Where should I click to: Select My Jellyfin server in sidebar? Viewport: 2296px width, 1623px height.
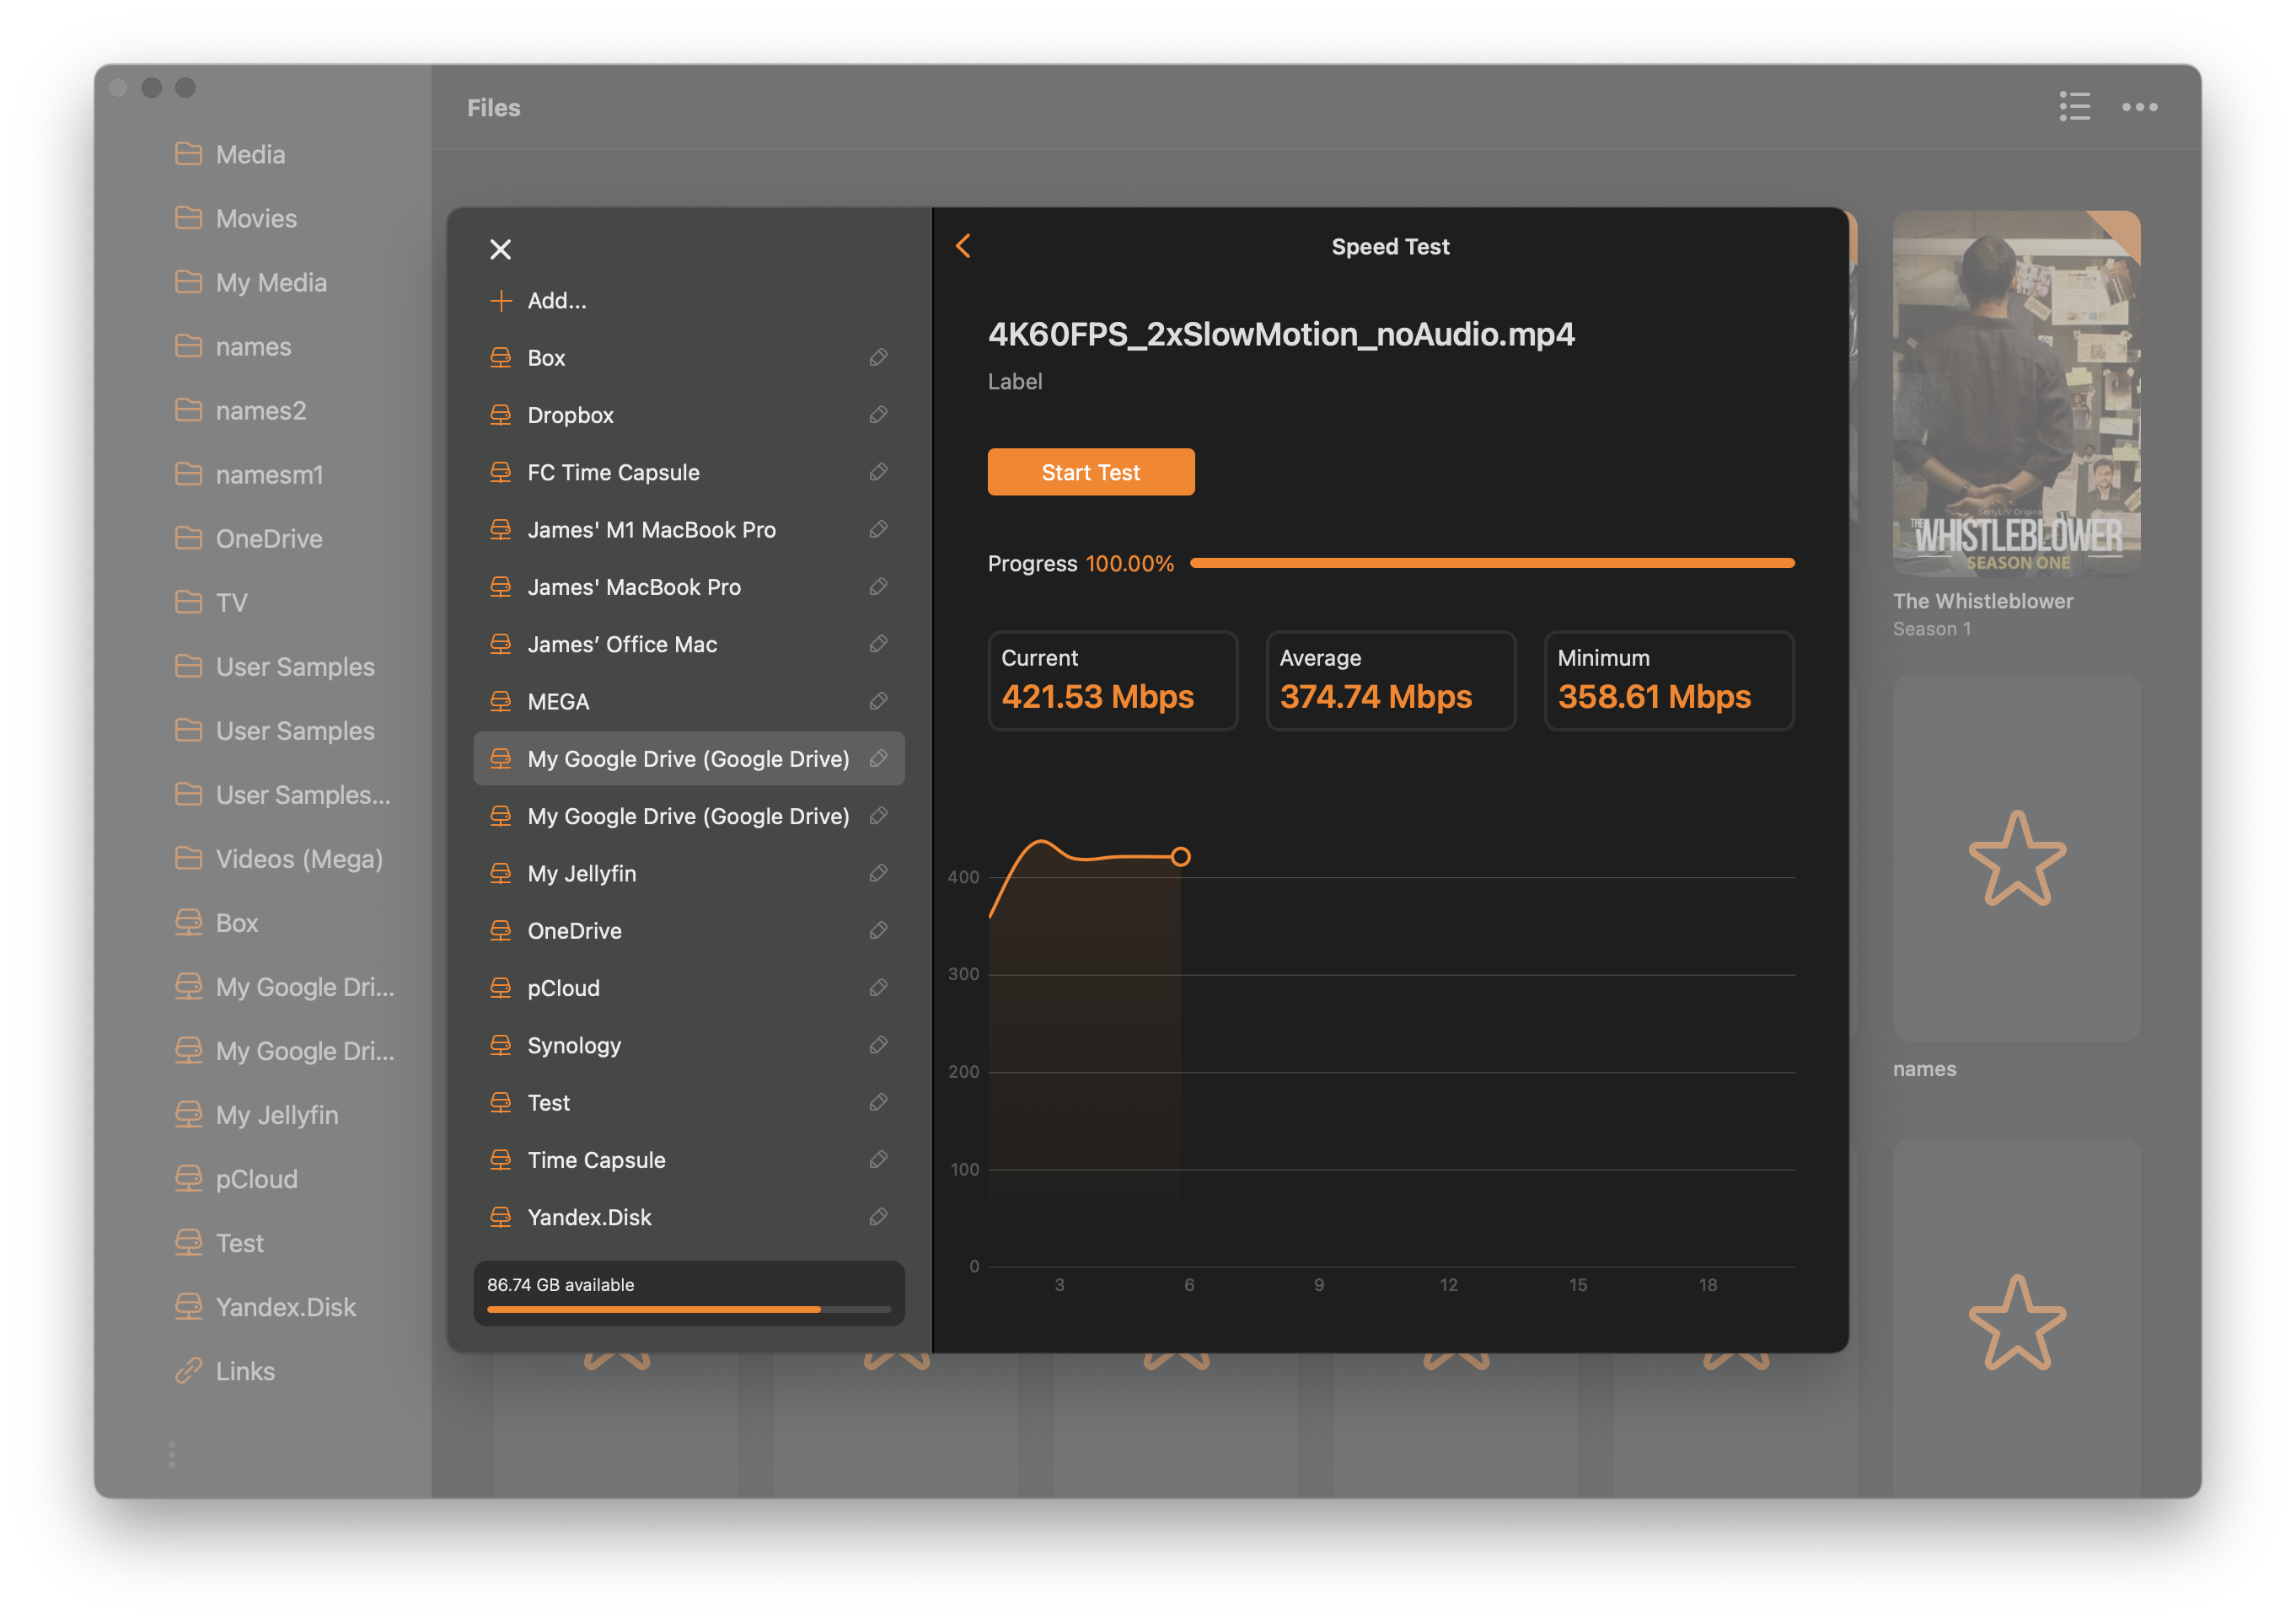tap(277, 1115)
